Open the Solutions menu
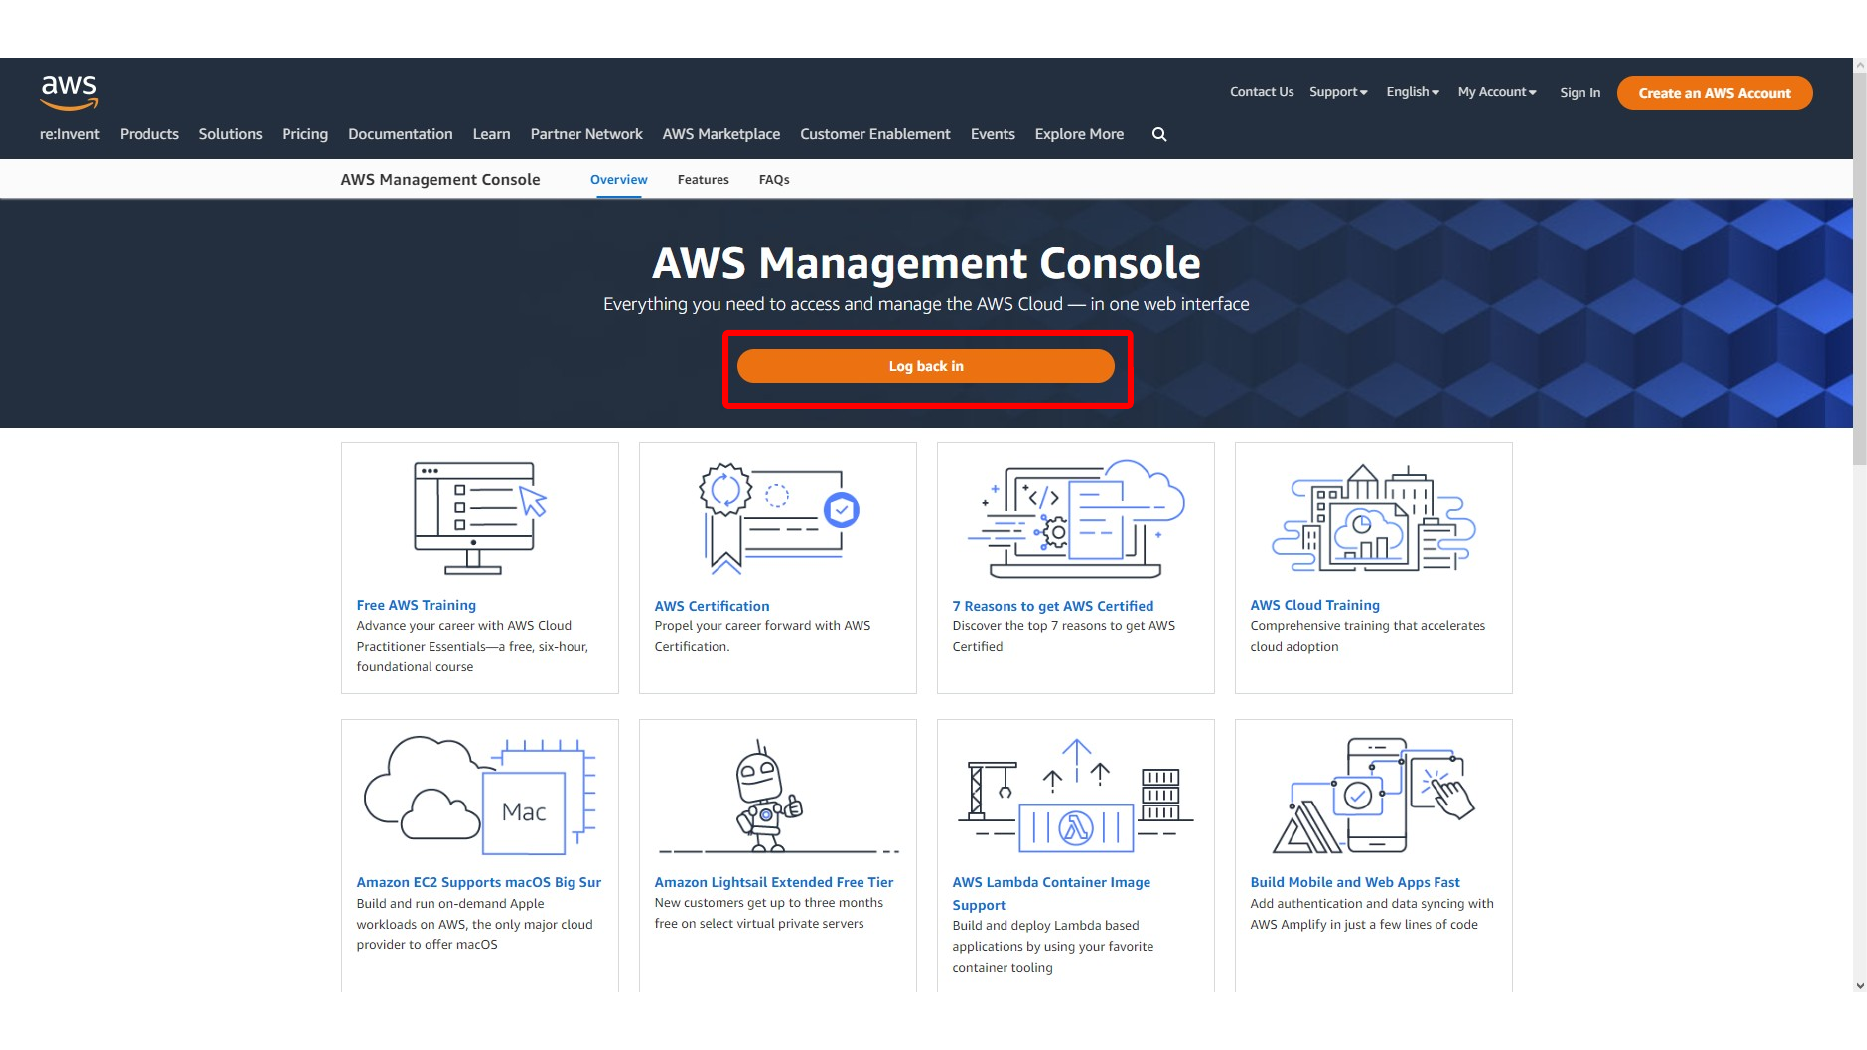This screenshot has height=1050, width=1867. (x=230, y=134)
